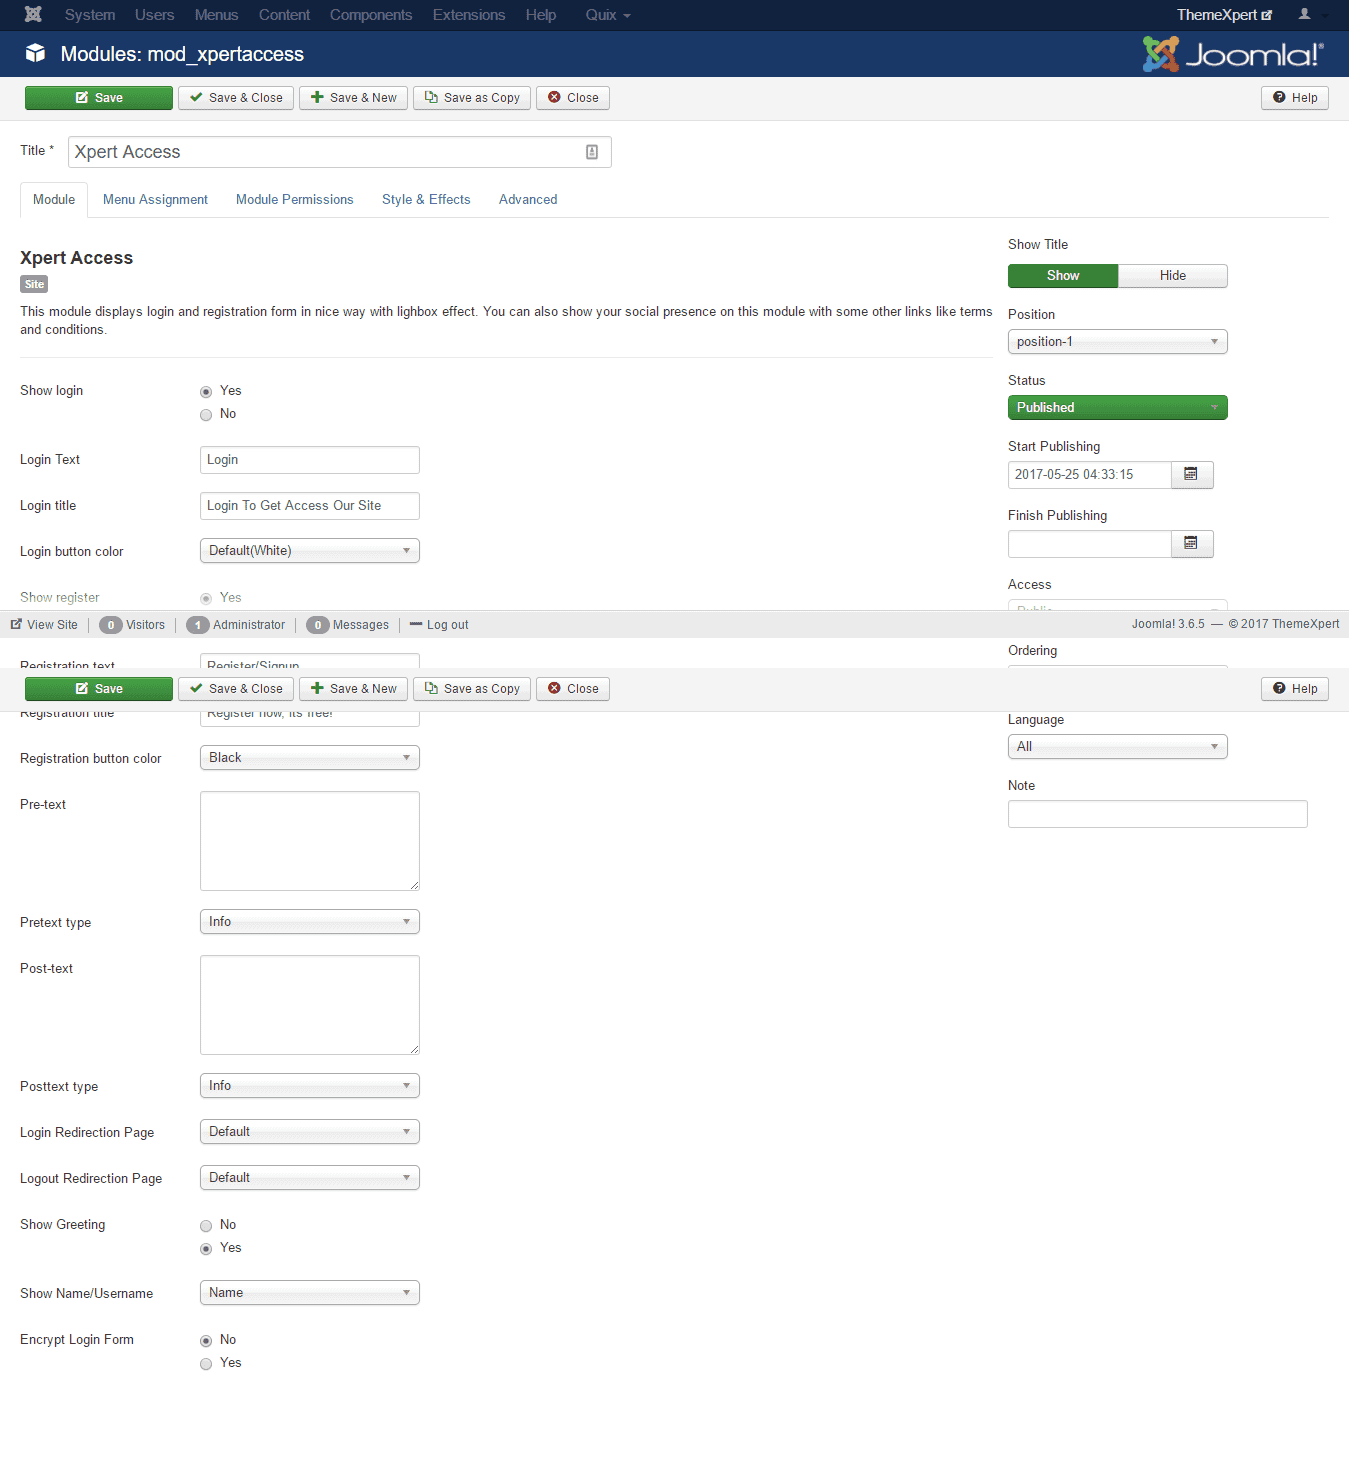Click the icon inside the Title field
Image resolution: width=1349 pixels, height=1463 pixels.
point(592,152)
